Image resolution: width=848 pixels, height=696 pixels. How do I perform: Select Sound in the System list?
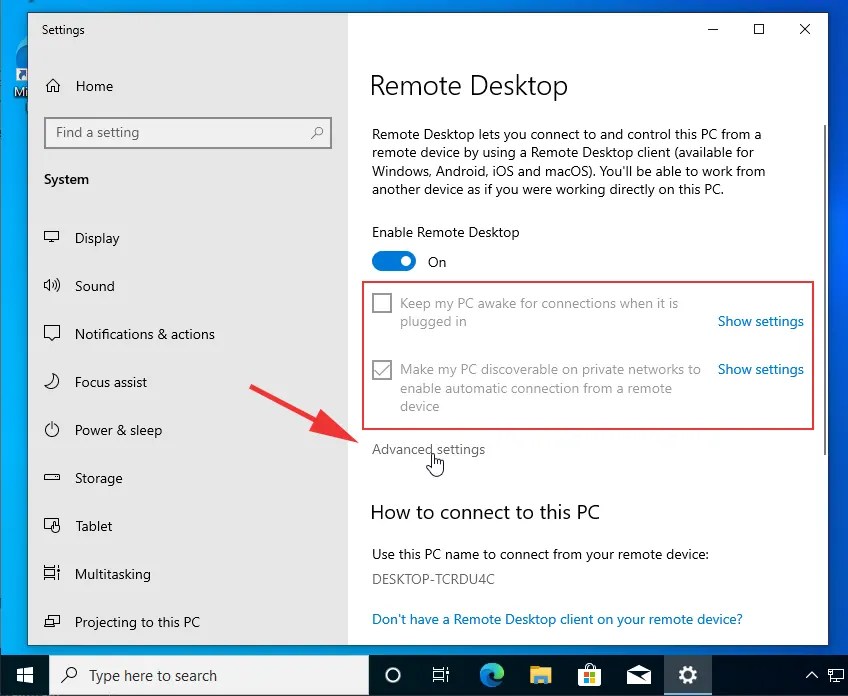pyautogui.click(x=95, y=286)
